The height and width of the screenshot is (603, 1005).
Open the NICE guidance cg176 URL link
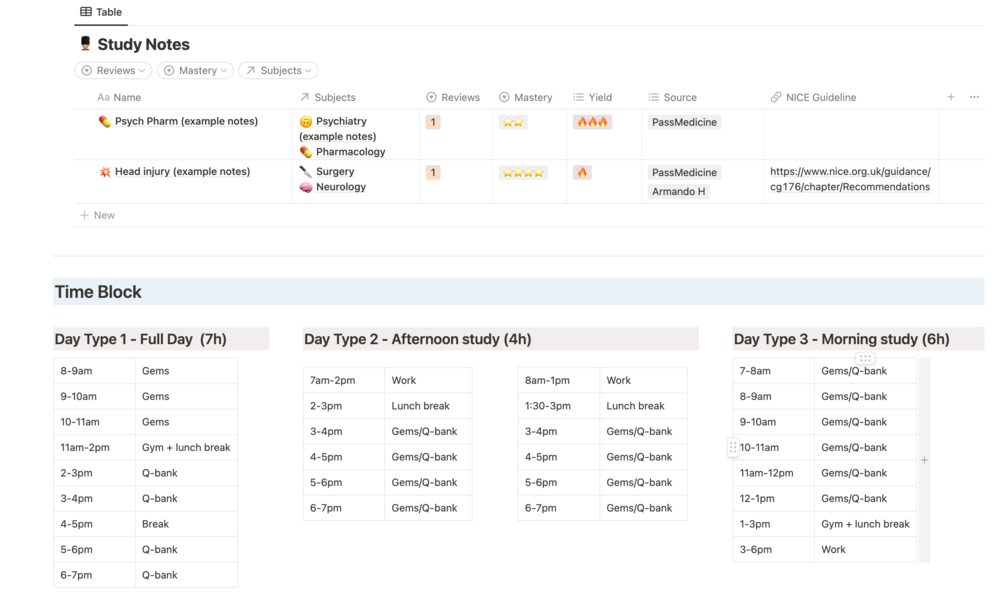tap(850, 179)
